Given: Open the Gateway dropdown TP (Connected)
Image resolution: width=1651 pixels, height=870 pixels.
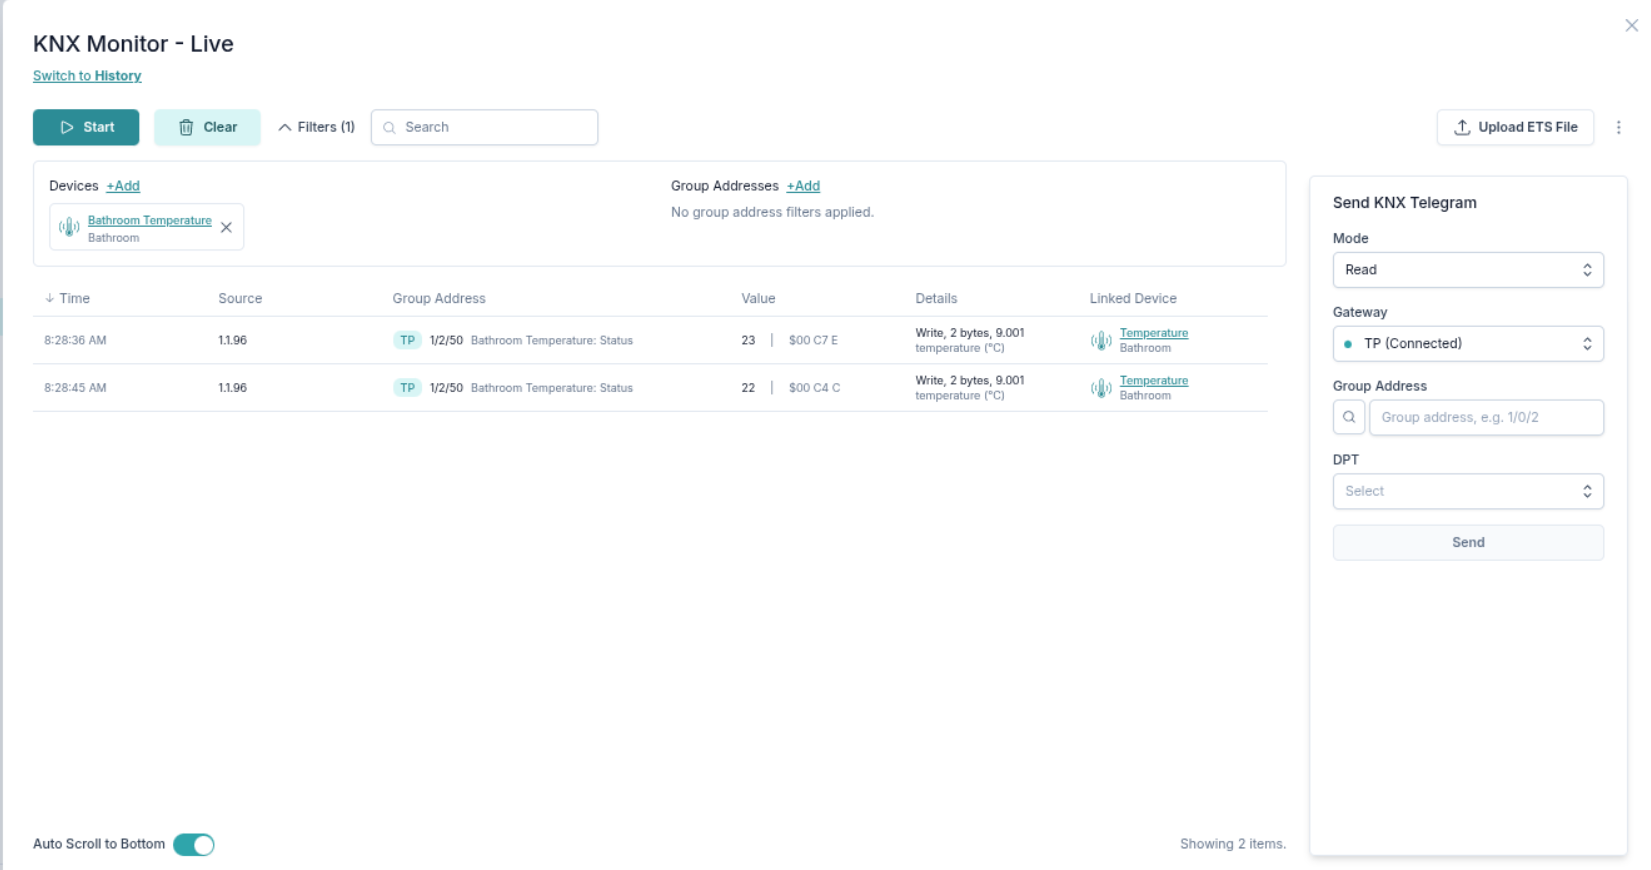Looking at the screenshot, I should pos(1467,344).
